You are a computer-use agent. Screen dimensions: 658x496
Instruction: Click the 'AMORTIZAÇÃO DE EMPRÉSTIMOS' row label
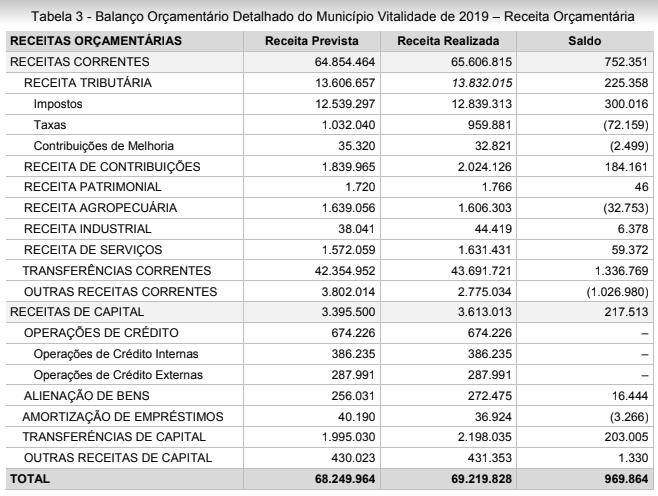(123, 417)
